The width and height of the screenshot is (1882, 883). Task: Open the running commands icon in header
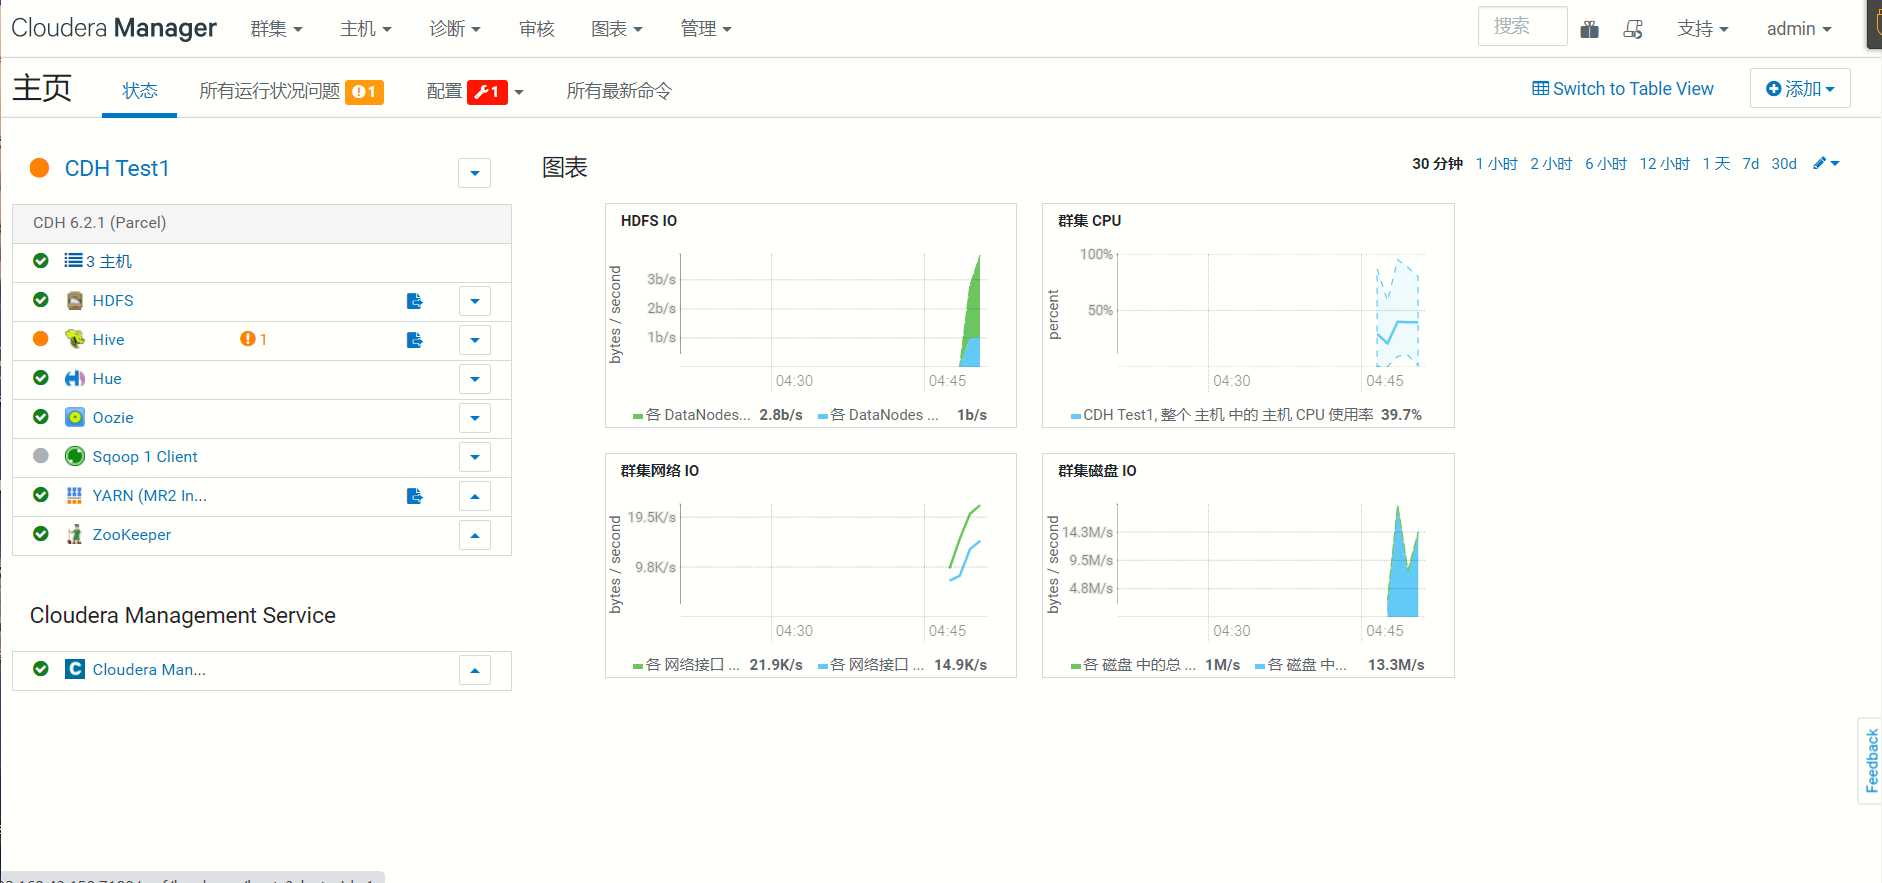click(1633, 29)
